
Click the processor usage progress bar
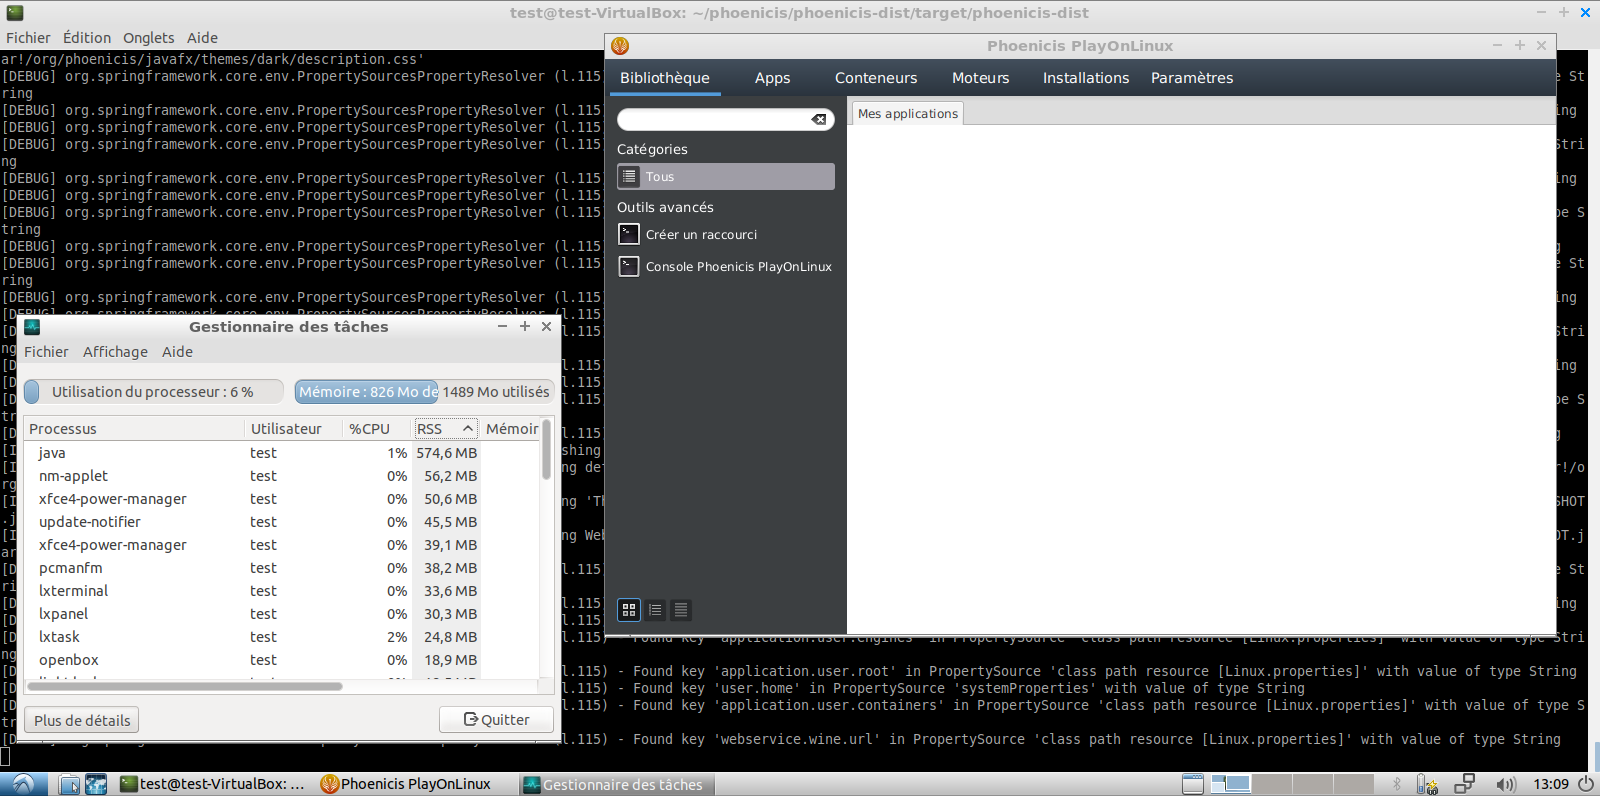tap(153, 392)
